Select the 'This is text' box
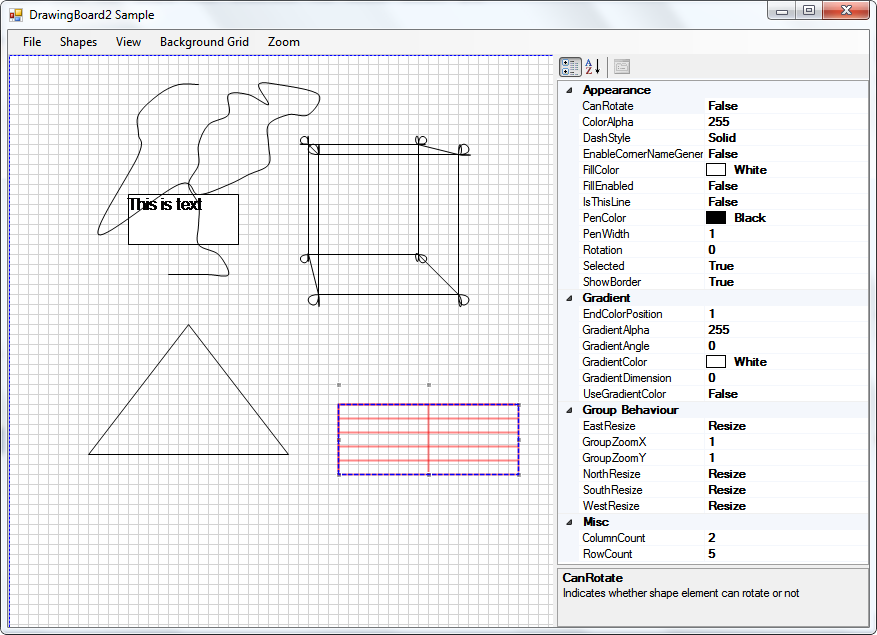Screen dimensions: 877x635 (x=183, y=219)
